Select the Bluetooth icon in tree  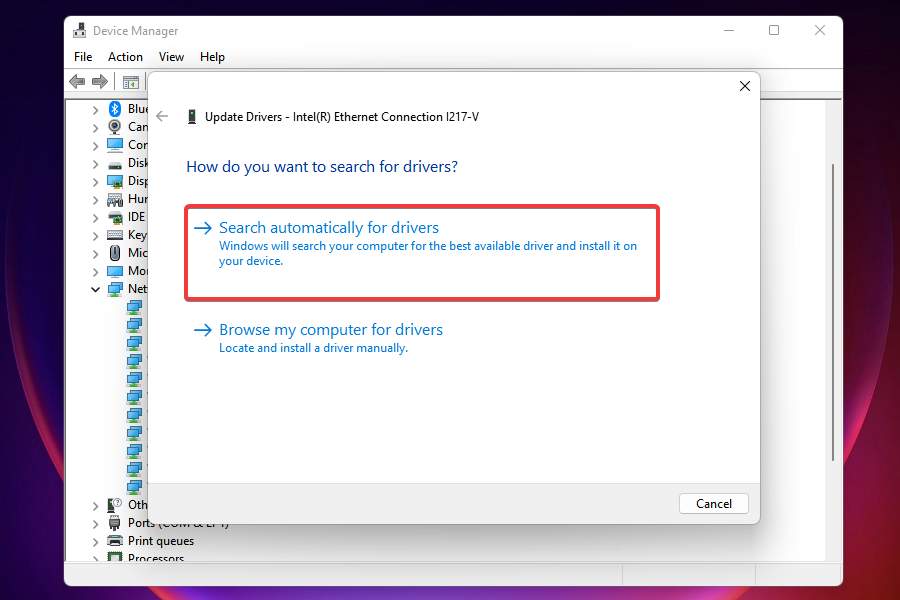tap(115, 109)
